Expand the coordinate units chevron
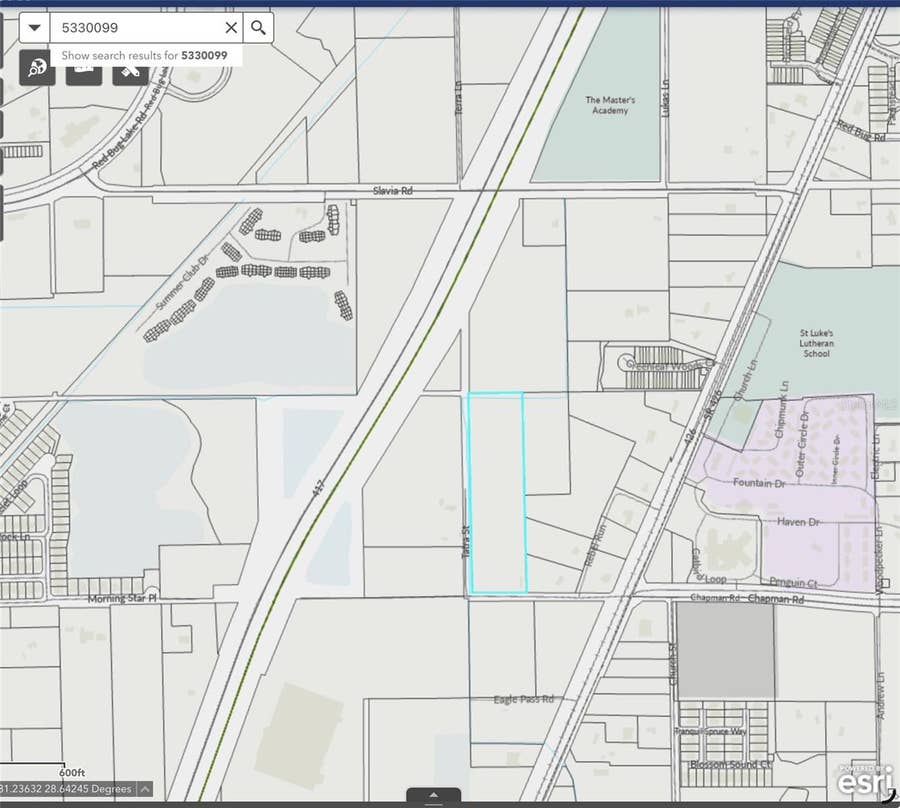Viewport: 900px width, 808px height. pos(145,789)
